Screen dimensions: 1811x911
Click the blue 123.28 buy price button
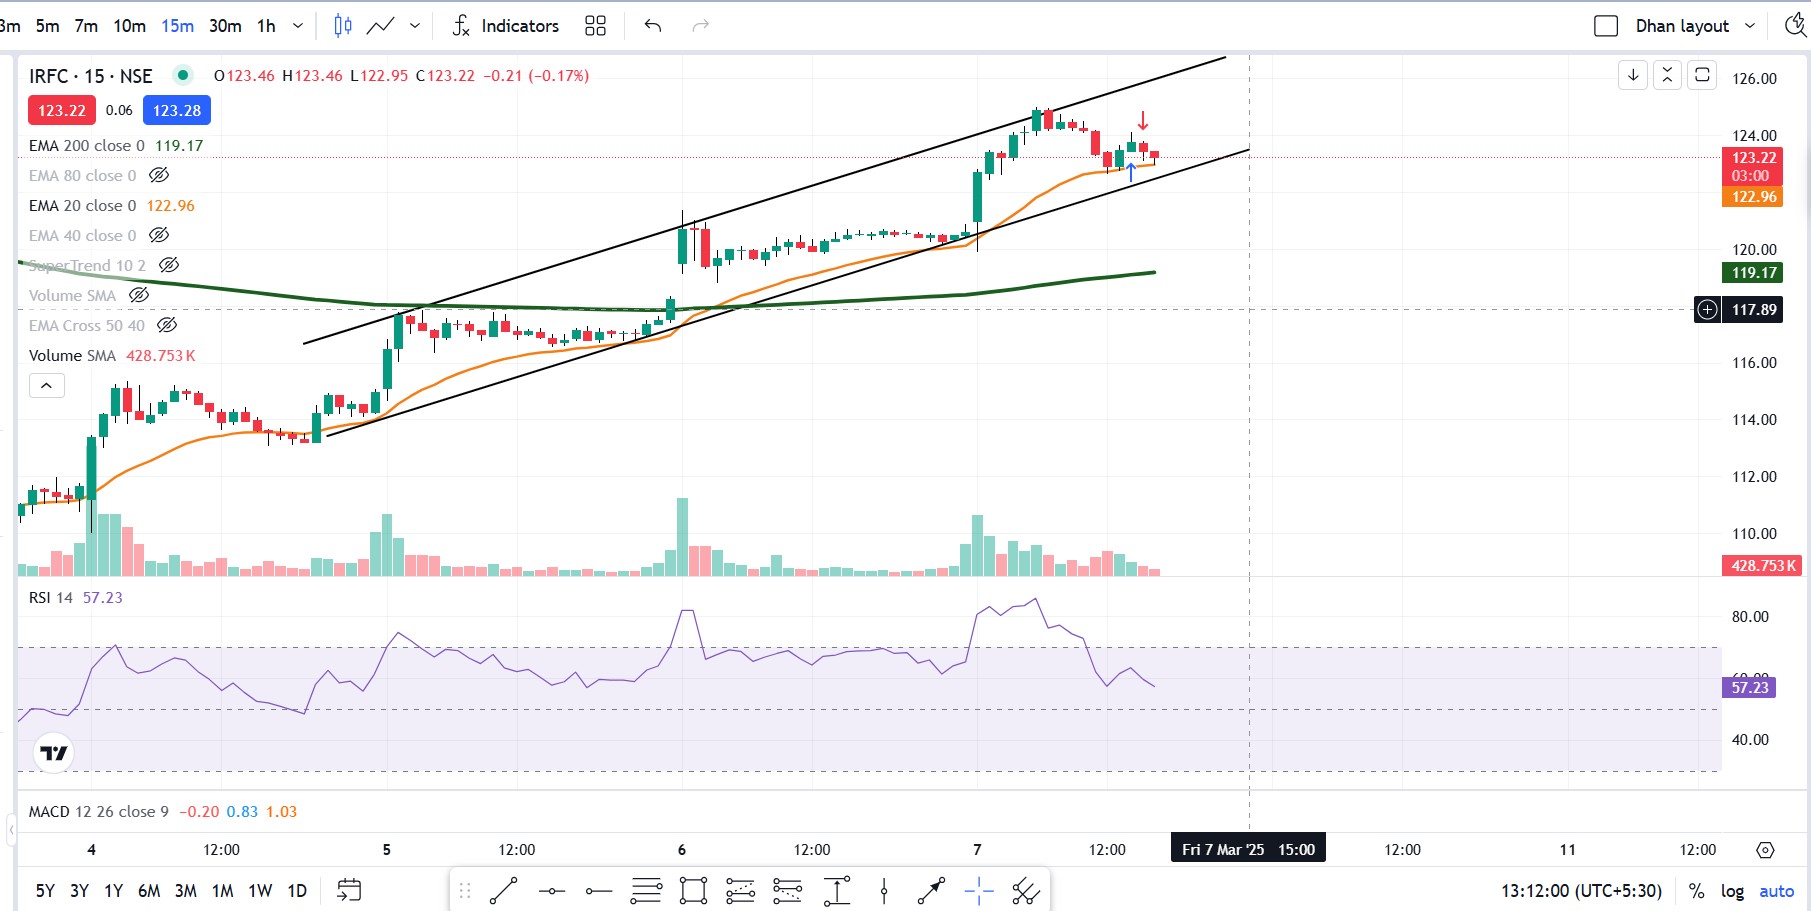(x=177, y=110)
